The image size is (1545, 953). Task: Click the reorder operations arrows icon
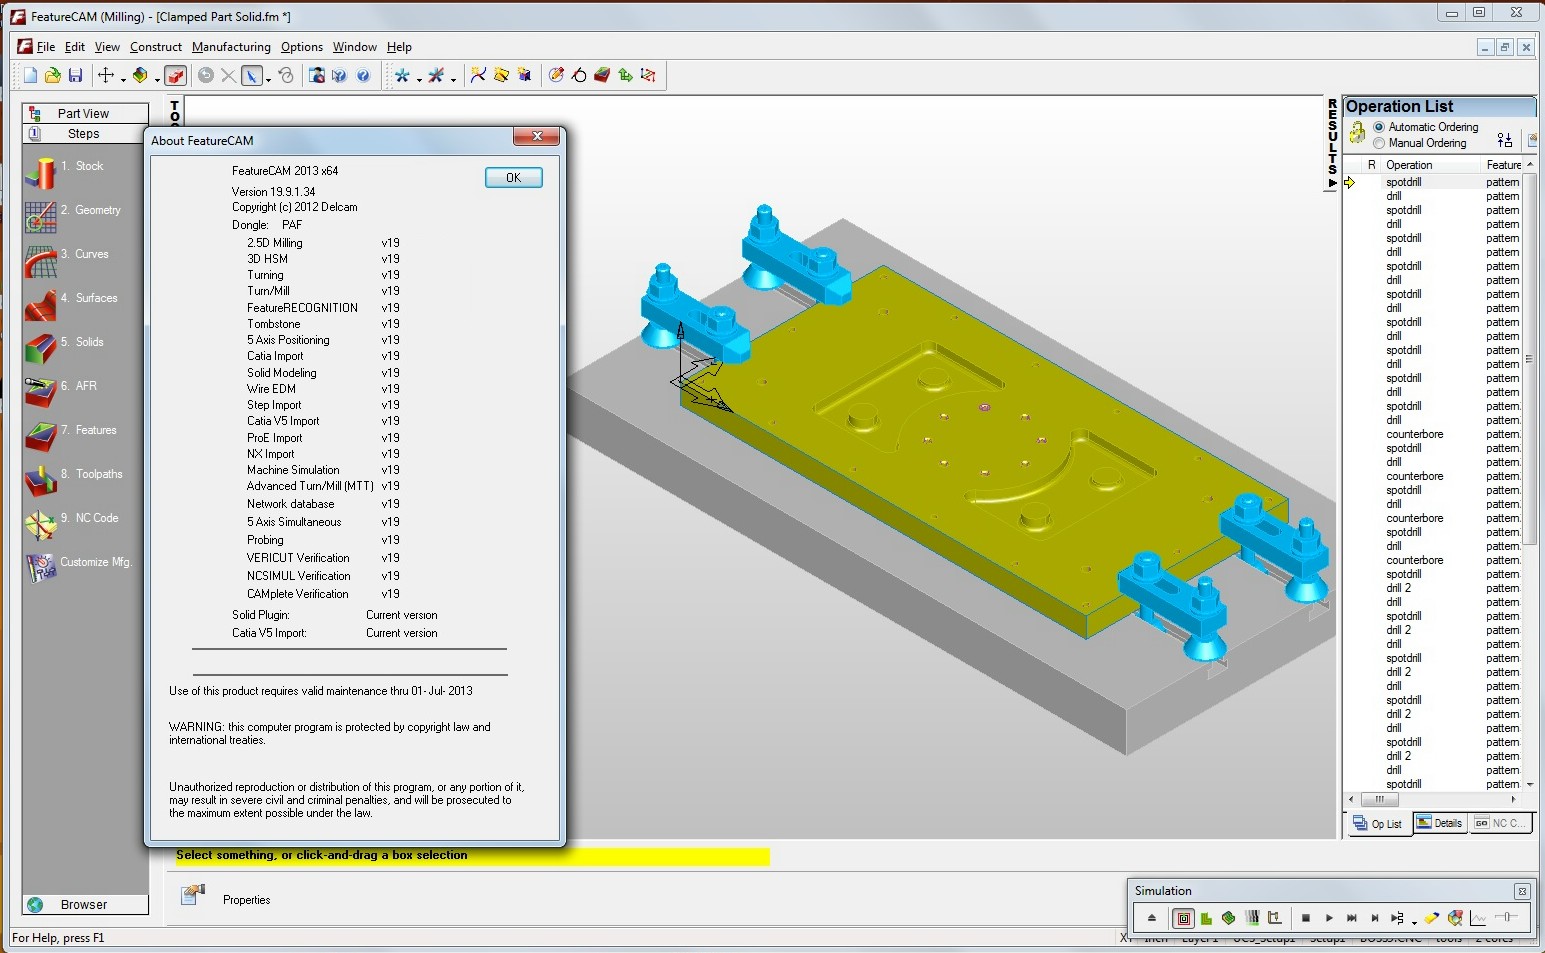1505,140
